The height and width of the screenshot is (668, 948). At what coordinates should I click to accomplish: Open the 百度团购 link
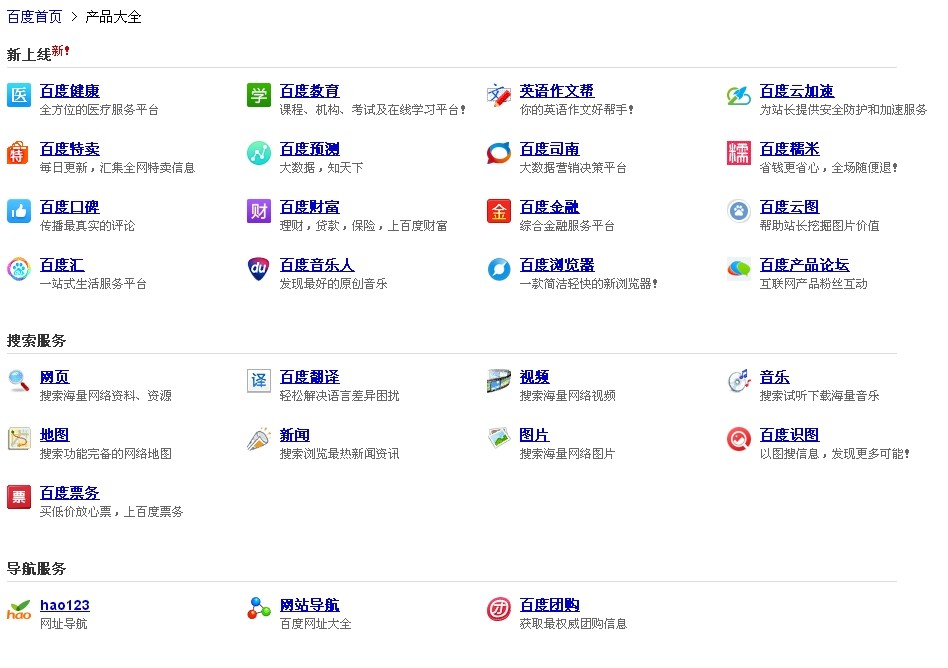(x=550, y=605)
